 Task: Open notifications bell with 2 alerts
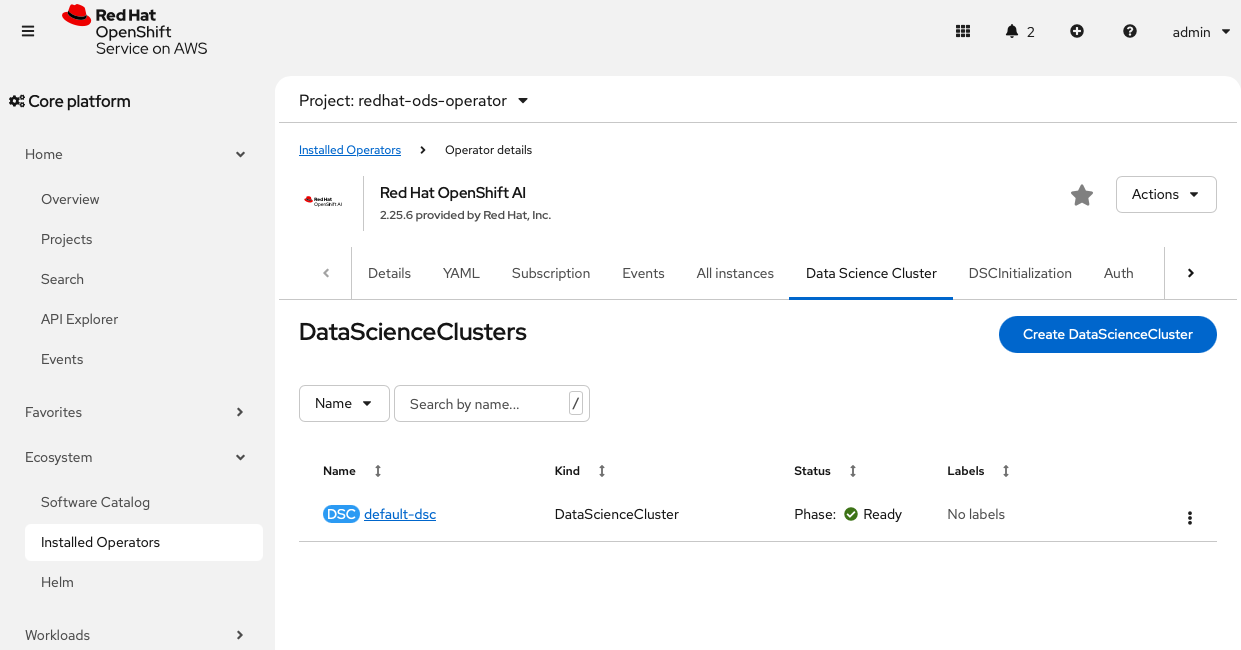point(1020,32)
